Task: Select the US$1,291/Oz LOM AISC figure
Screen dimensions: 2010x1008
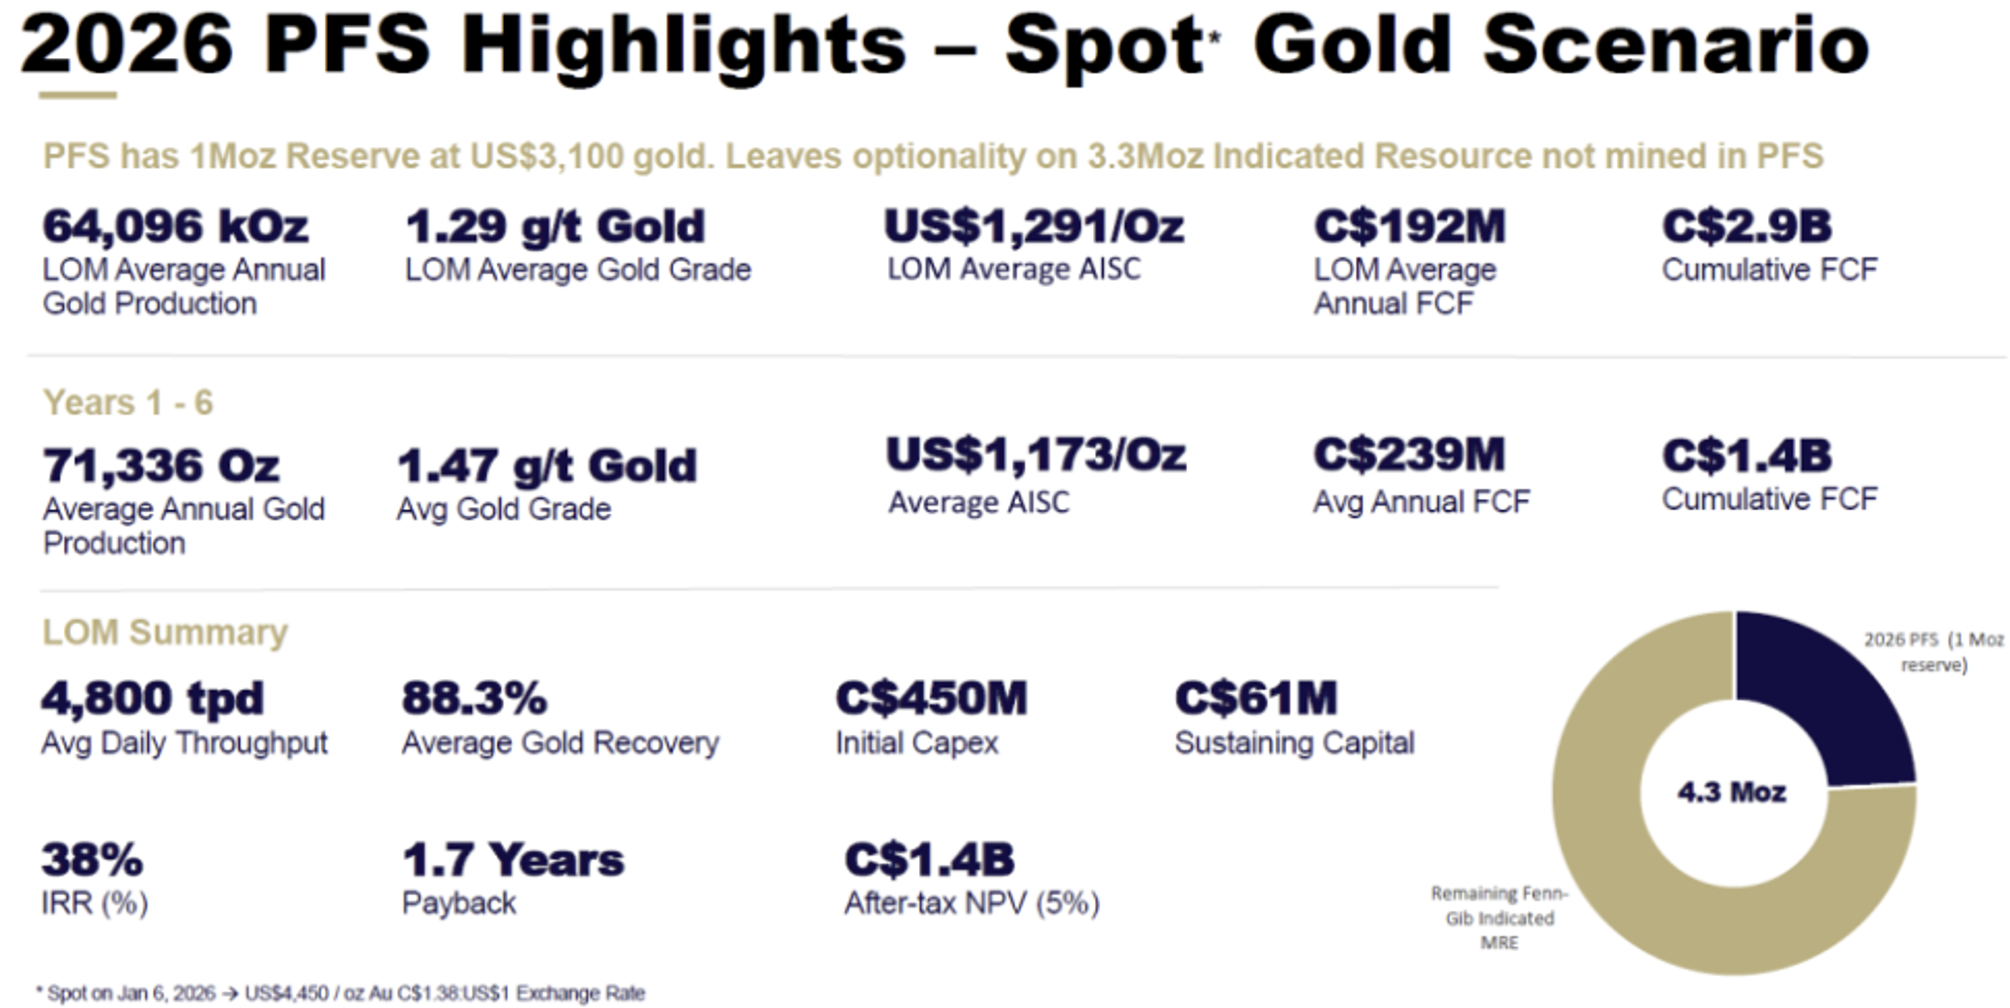Action: (1035, 226)
